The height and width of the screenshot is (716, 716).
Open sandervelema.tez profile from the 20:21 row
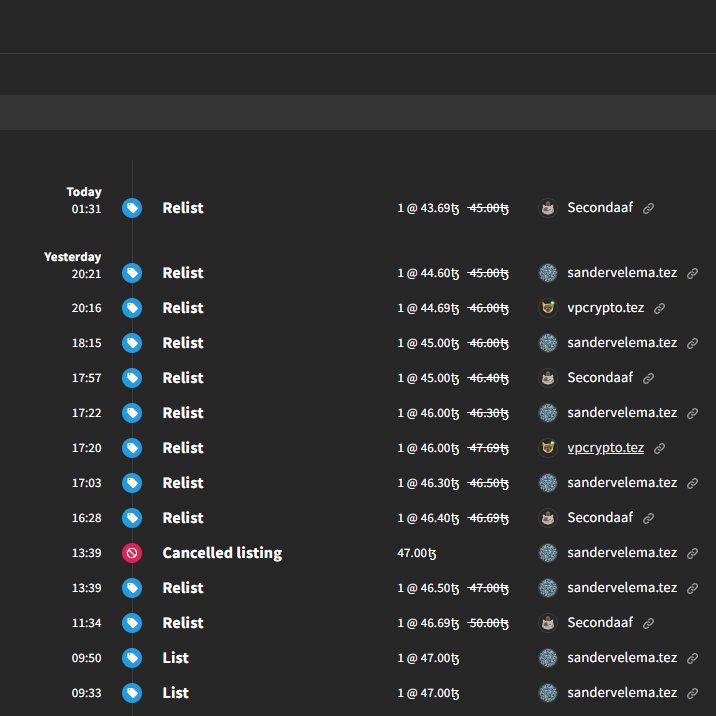coord(622,273)
